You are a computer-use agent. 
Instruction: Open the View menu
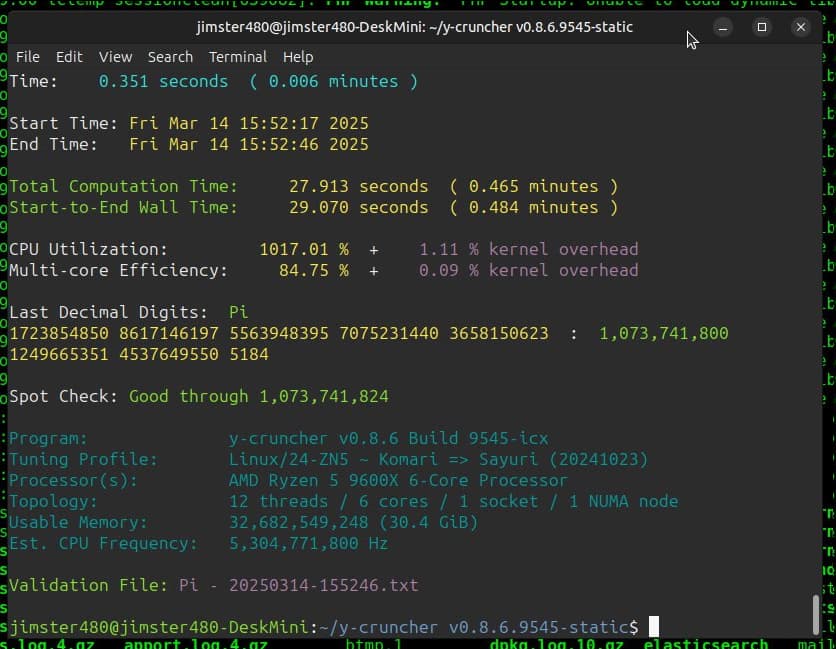tap(115, 57)
